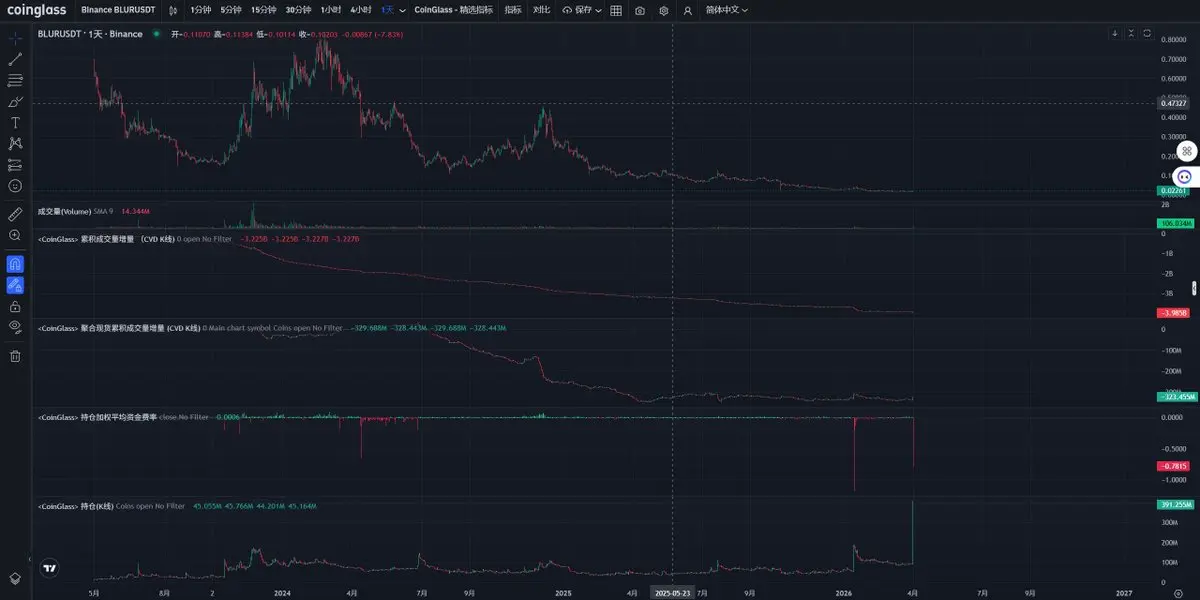
Task: Open the 指标 indicators menu
Action: click(x=513, y=10)
